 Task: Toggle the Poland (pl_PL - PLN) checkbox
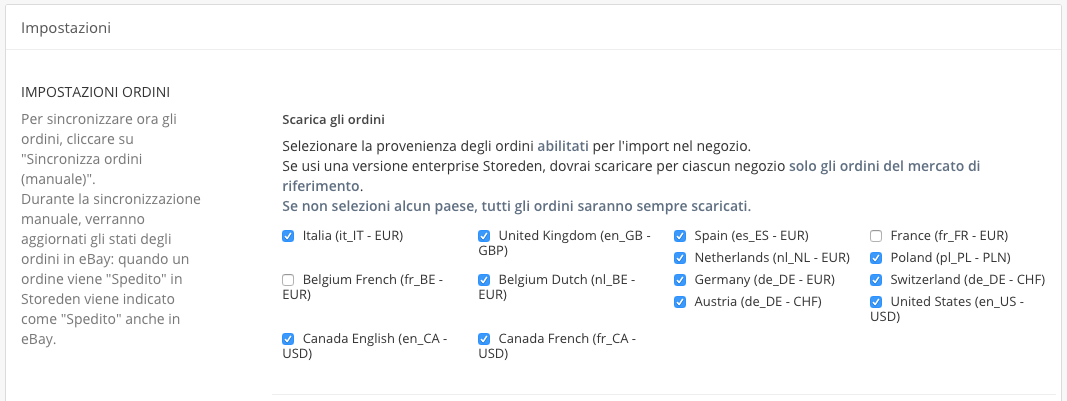tap(876, 258)
